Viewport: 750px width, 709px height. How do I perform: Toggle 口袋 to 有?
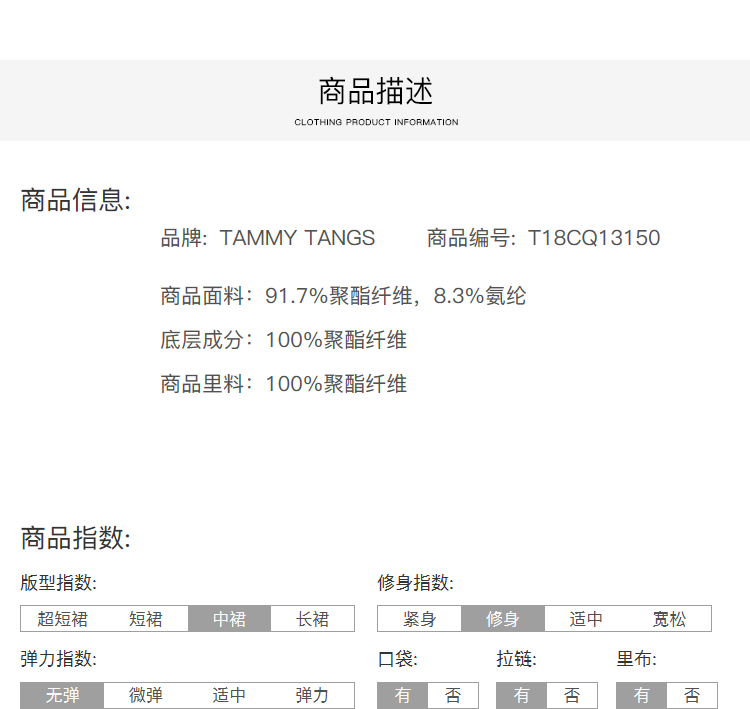(x=403, y=695)
